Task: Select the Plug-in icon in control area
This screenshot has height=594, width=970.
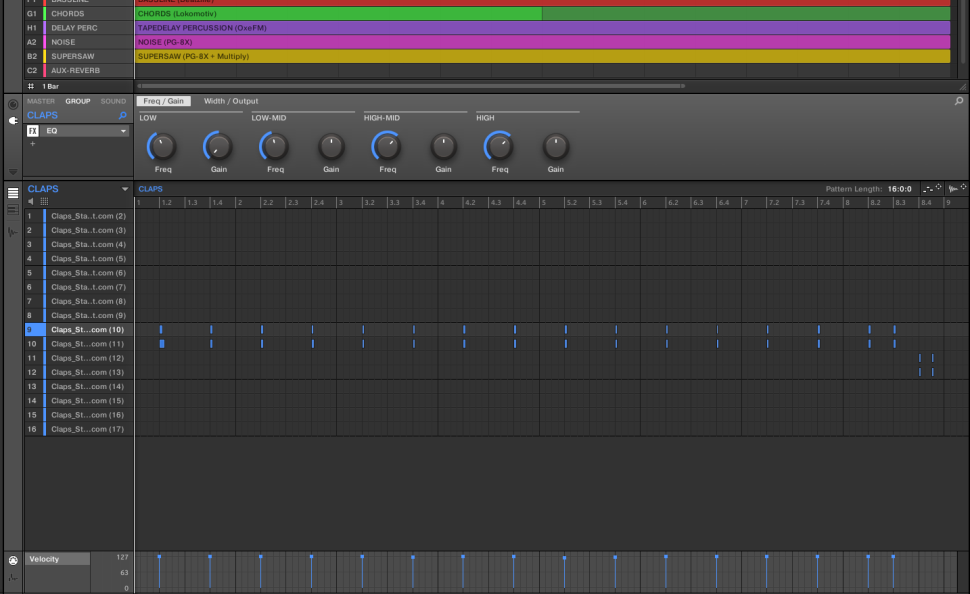Action: 13,120
